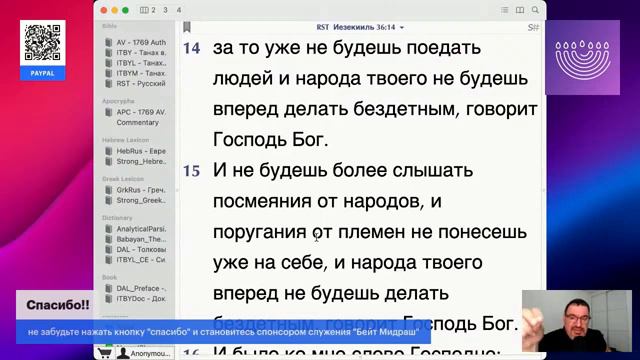Click the book icon beside Strong_Greek
Viewport: 640px width, 360px height.
click(x=109, y=200)
